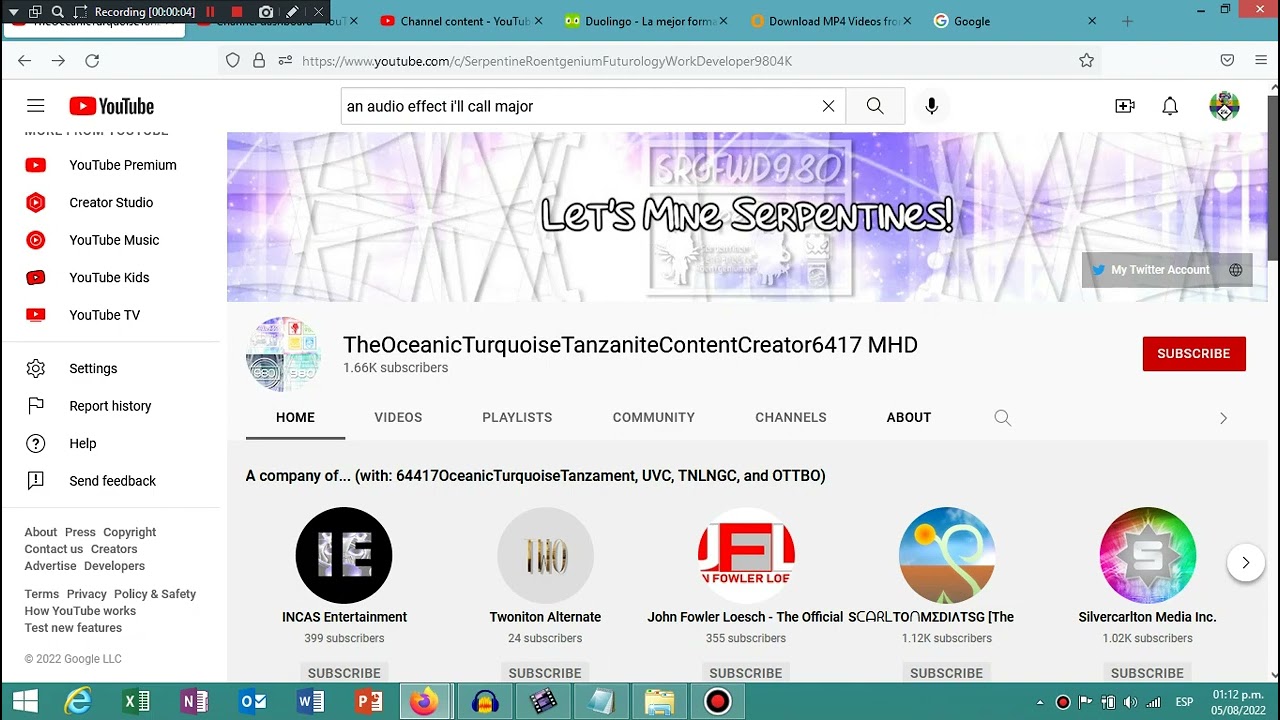1280x720 pixels.
Task: Bookmark this page with the star
Action: pos(1086,61)
